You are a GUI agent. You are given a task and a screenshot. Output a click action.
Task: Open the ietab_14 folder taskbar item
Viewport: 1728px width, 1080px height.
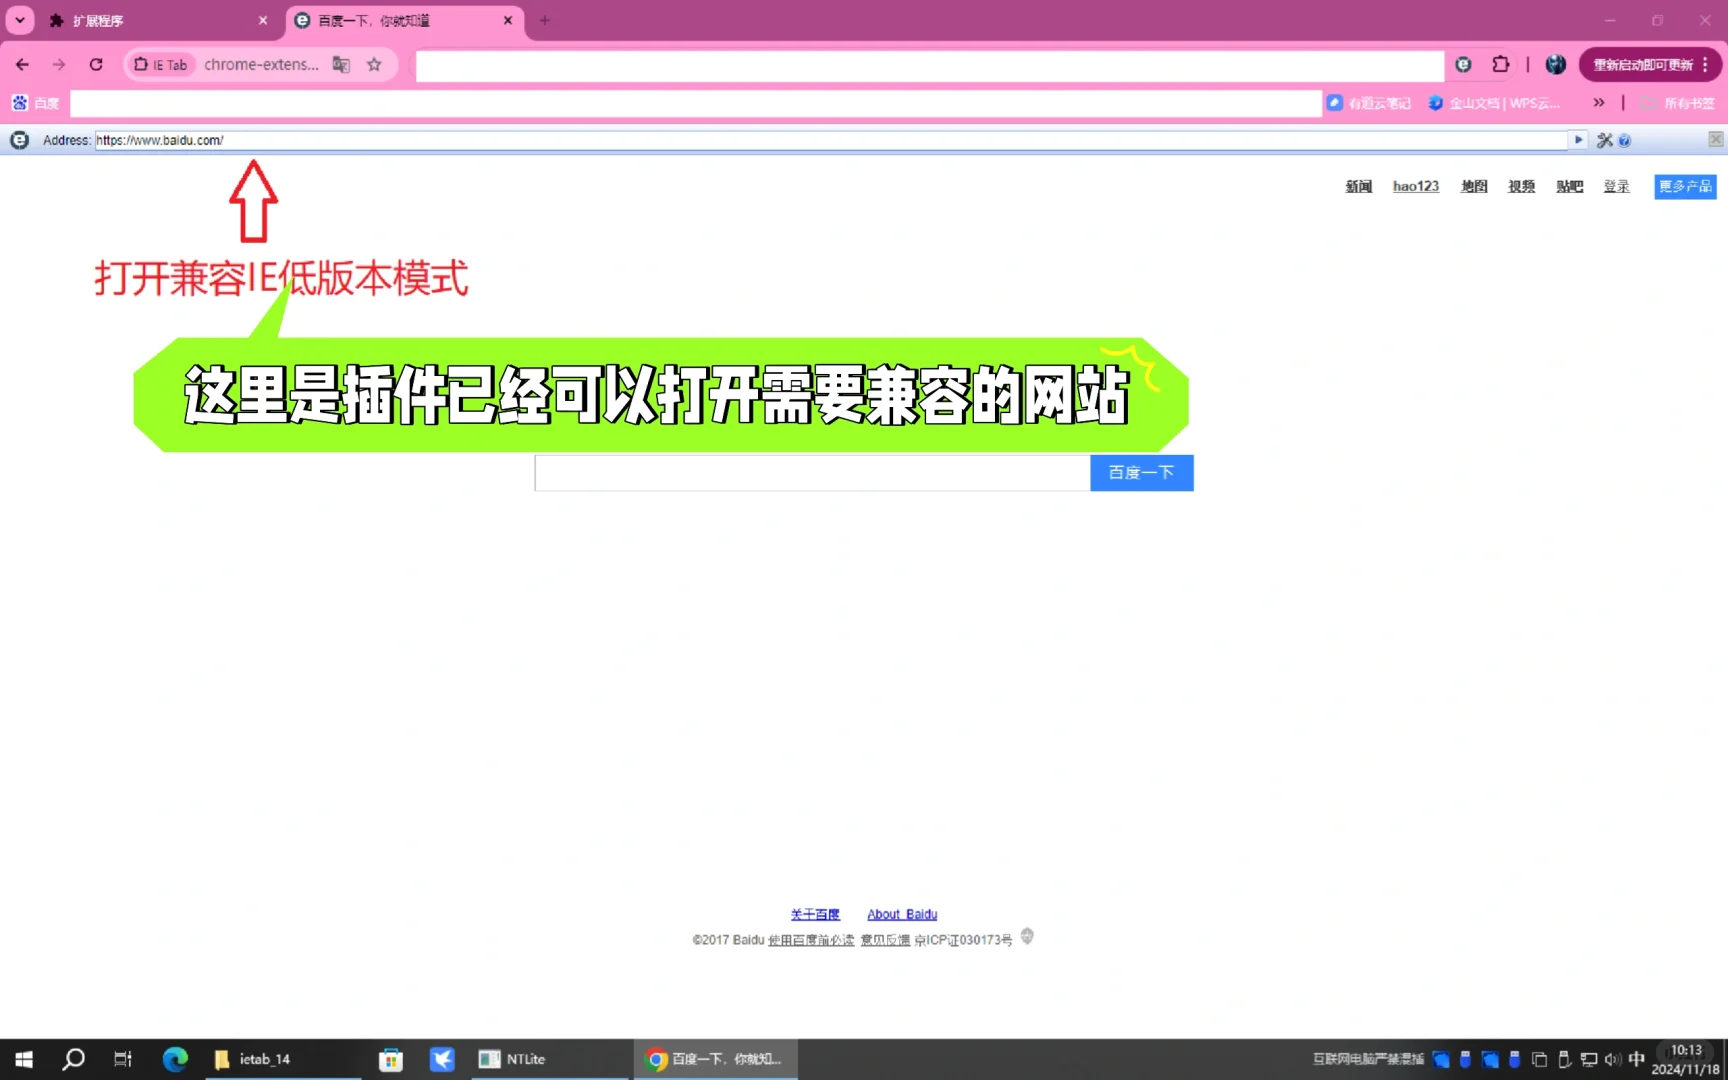click(x=283, y=1059)
